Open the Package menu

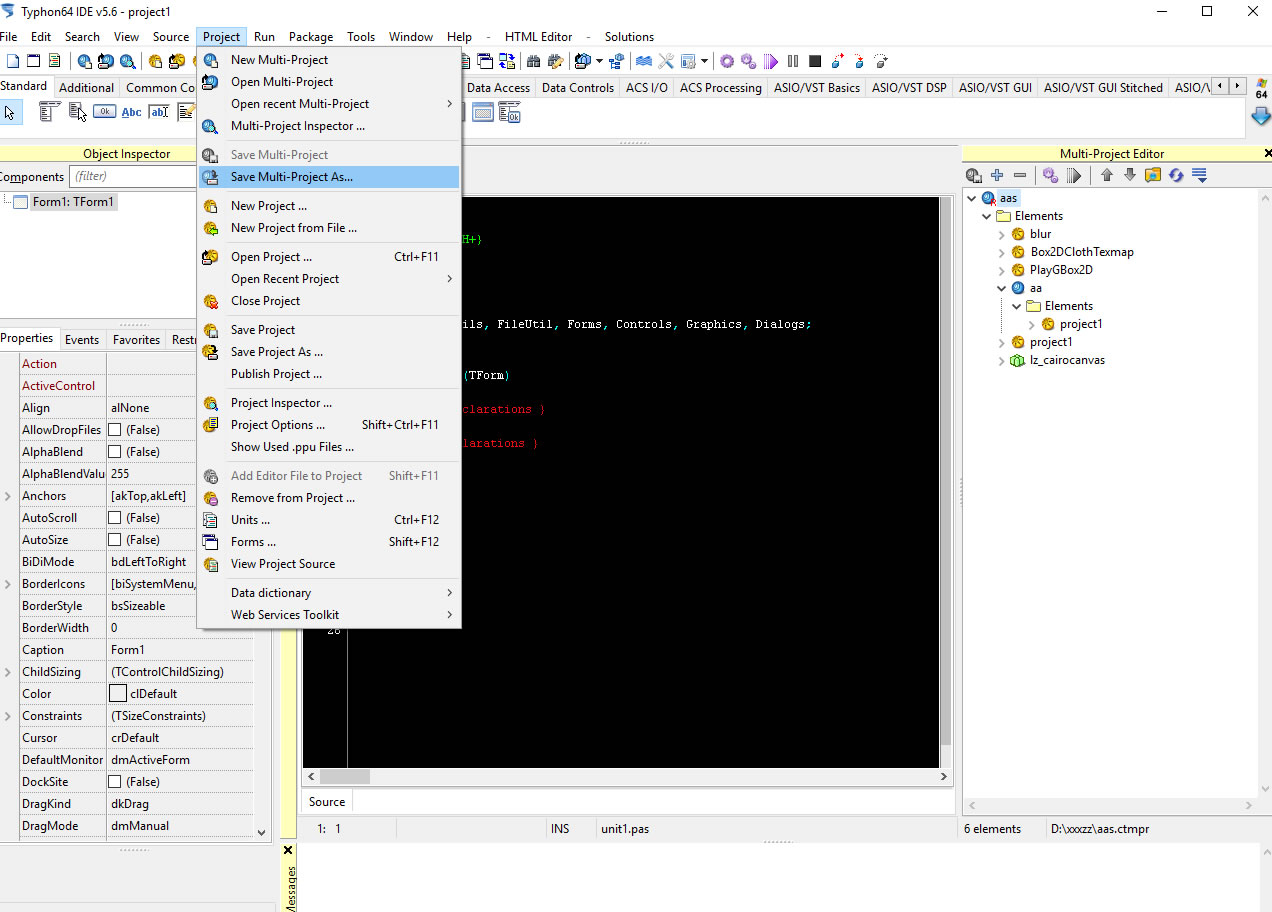[x=311, y=37]
